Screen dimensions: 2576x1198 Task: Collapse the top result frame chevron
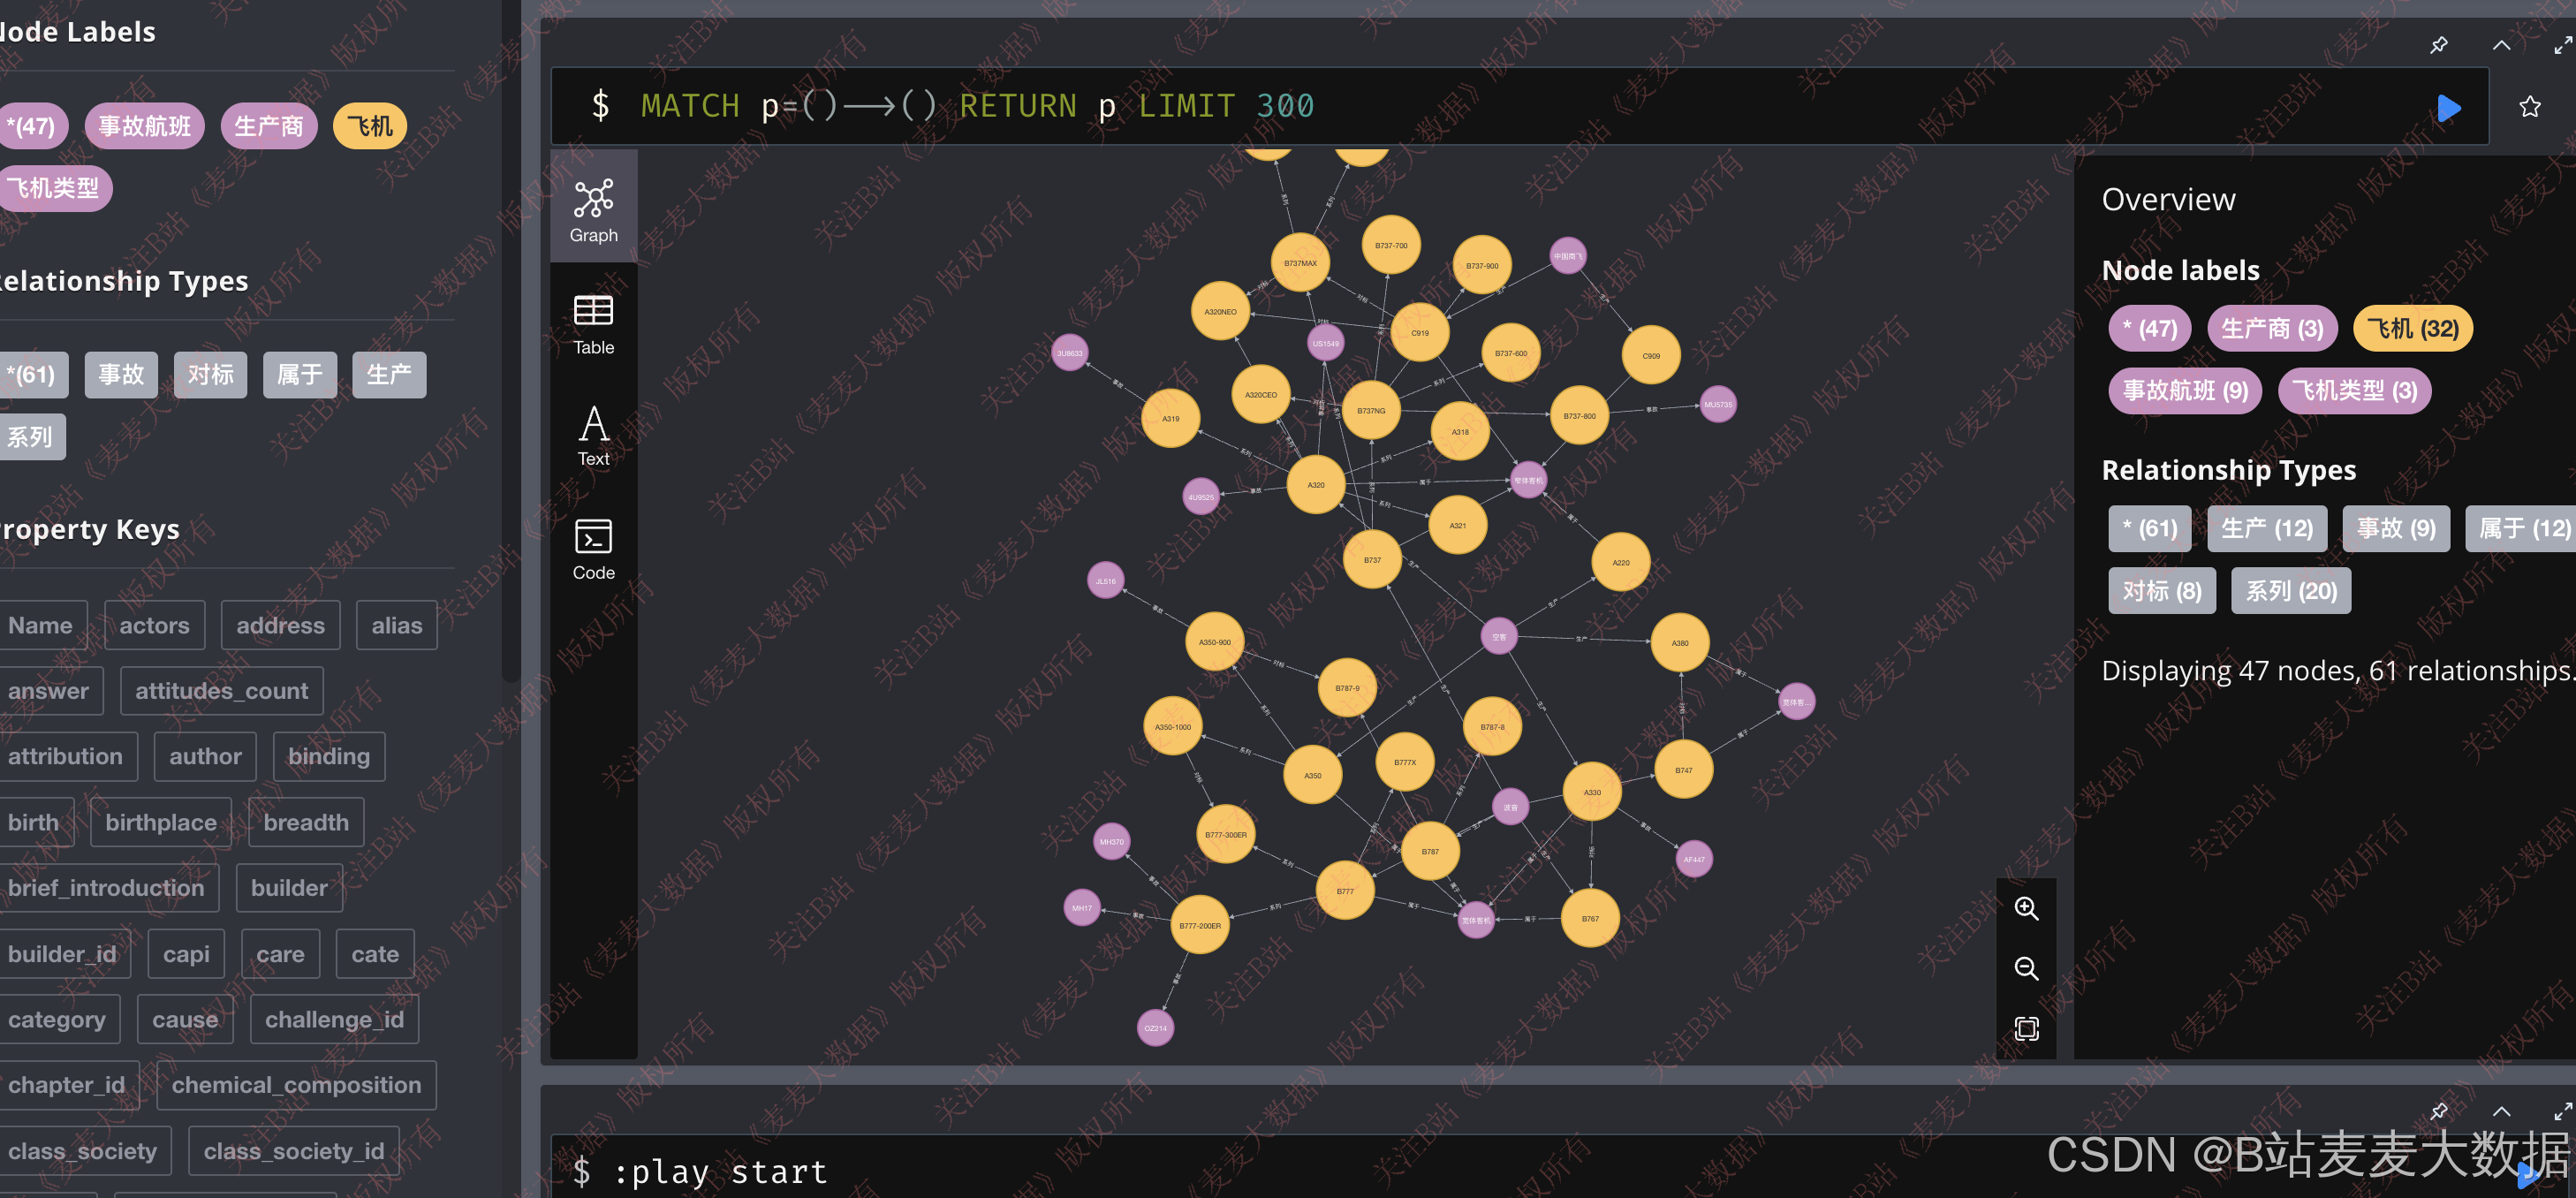[2501, 45]
